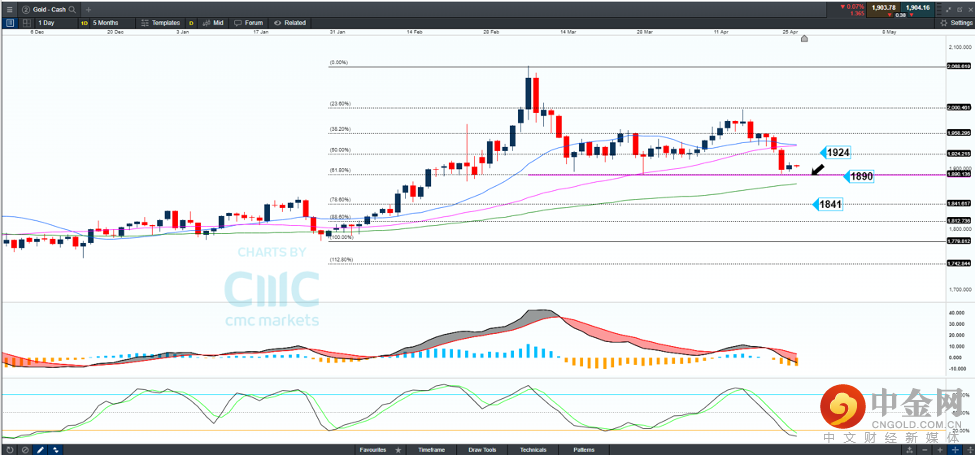977x456 pixels.
Task: Click the Gold - Cash search magnifier
Action: coord(72,10)
